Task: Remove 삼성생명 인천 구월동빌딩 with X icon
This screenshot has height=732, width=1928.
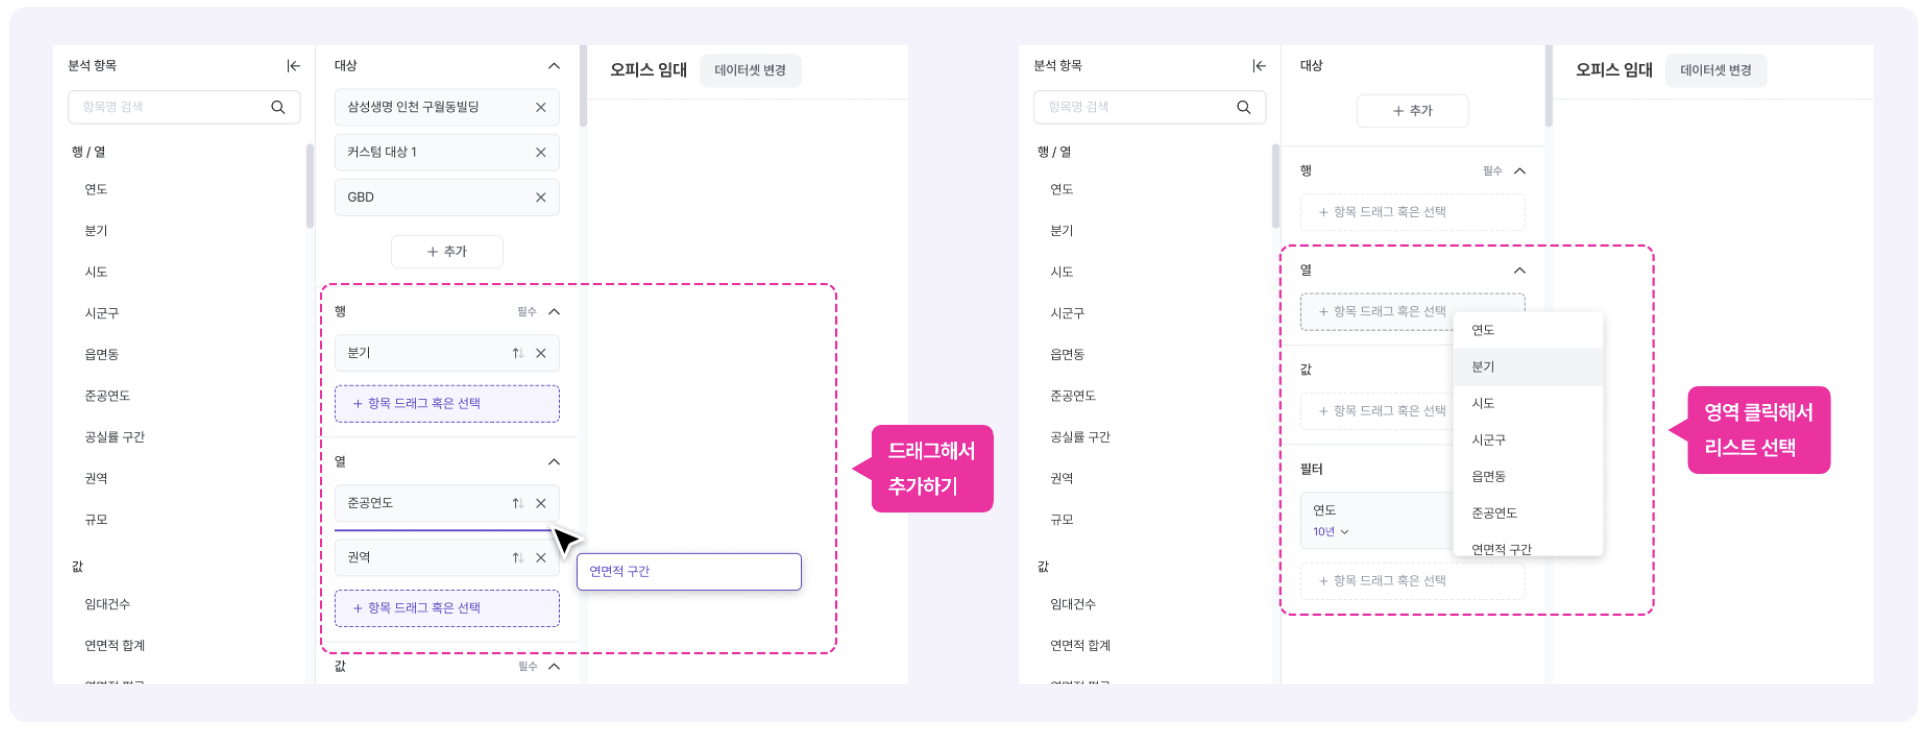Action: coord(541,107)
